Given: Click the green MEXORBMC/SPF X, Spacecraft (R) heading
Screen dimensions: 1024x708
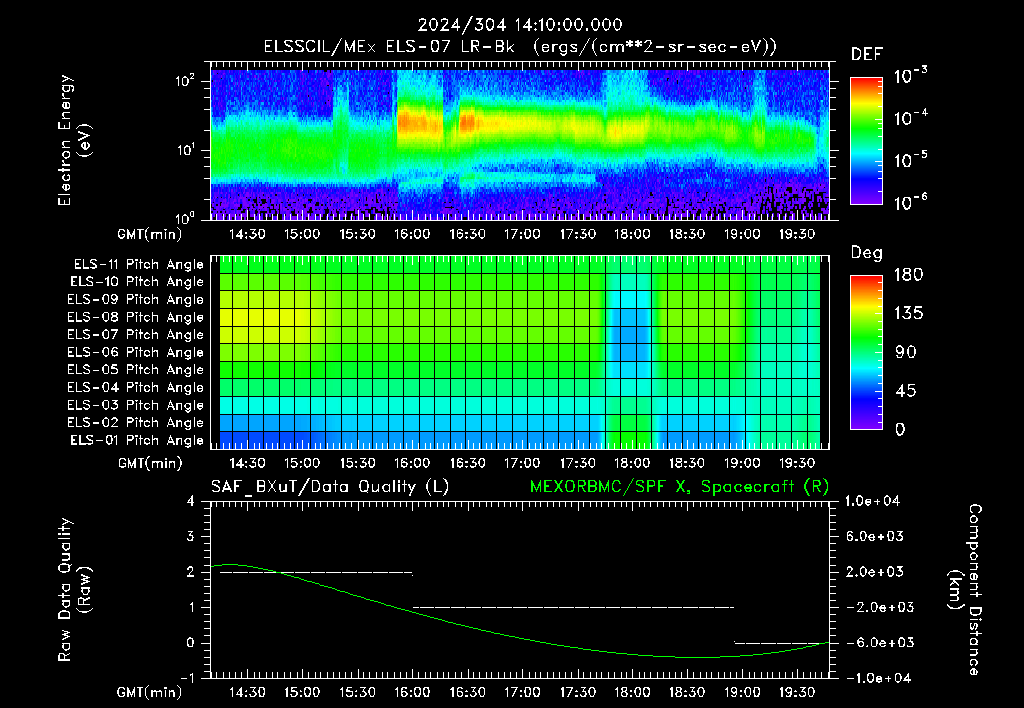Looking at the screenshot, I should 679,487.
